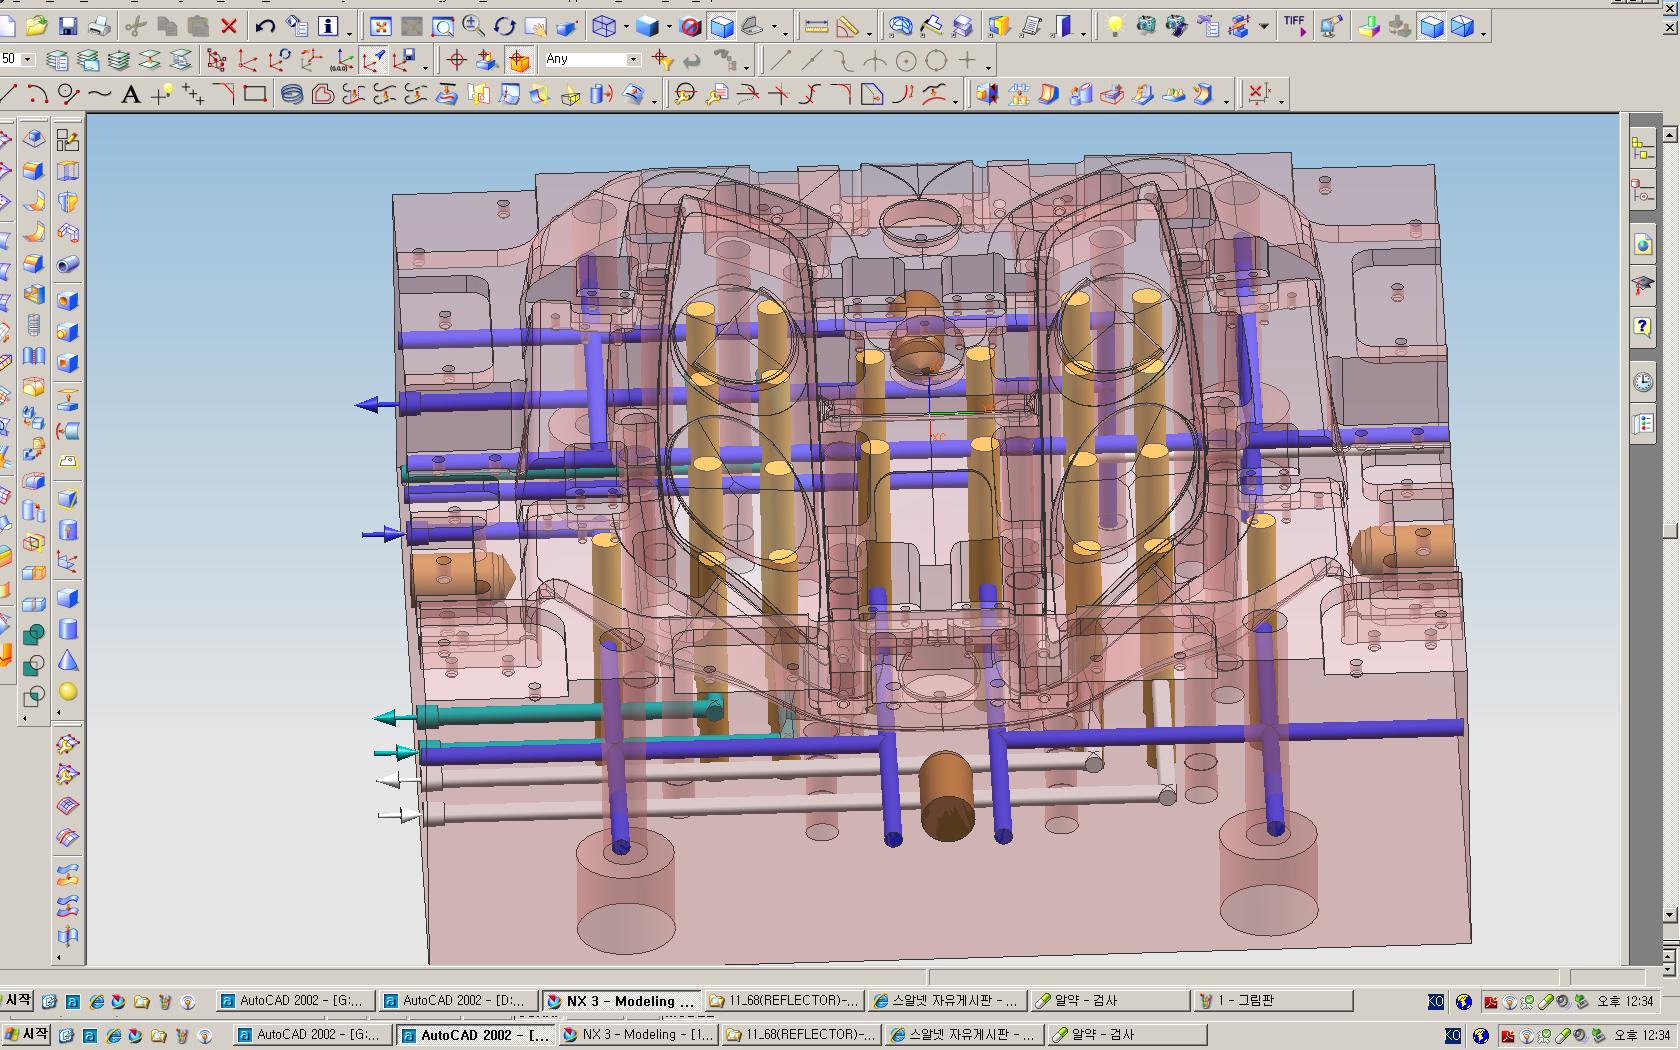Open '11_68(REFLECTOR)' folder in upper taskbar
The width and height of the screenshot is (1680, 1050).
[783, 1000]
